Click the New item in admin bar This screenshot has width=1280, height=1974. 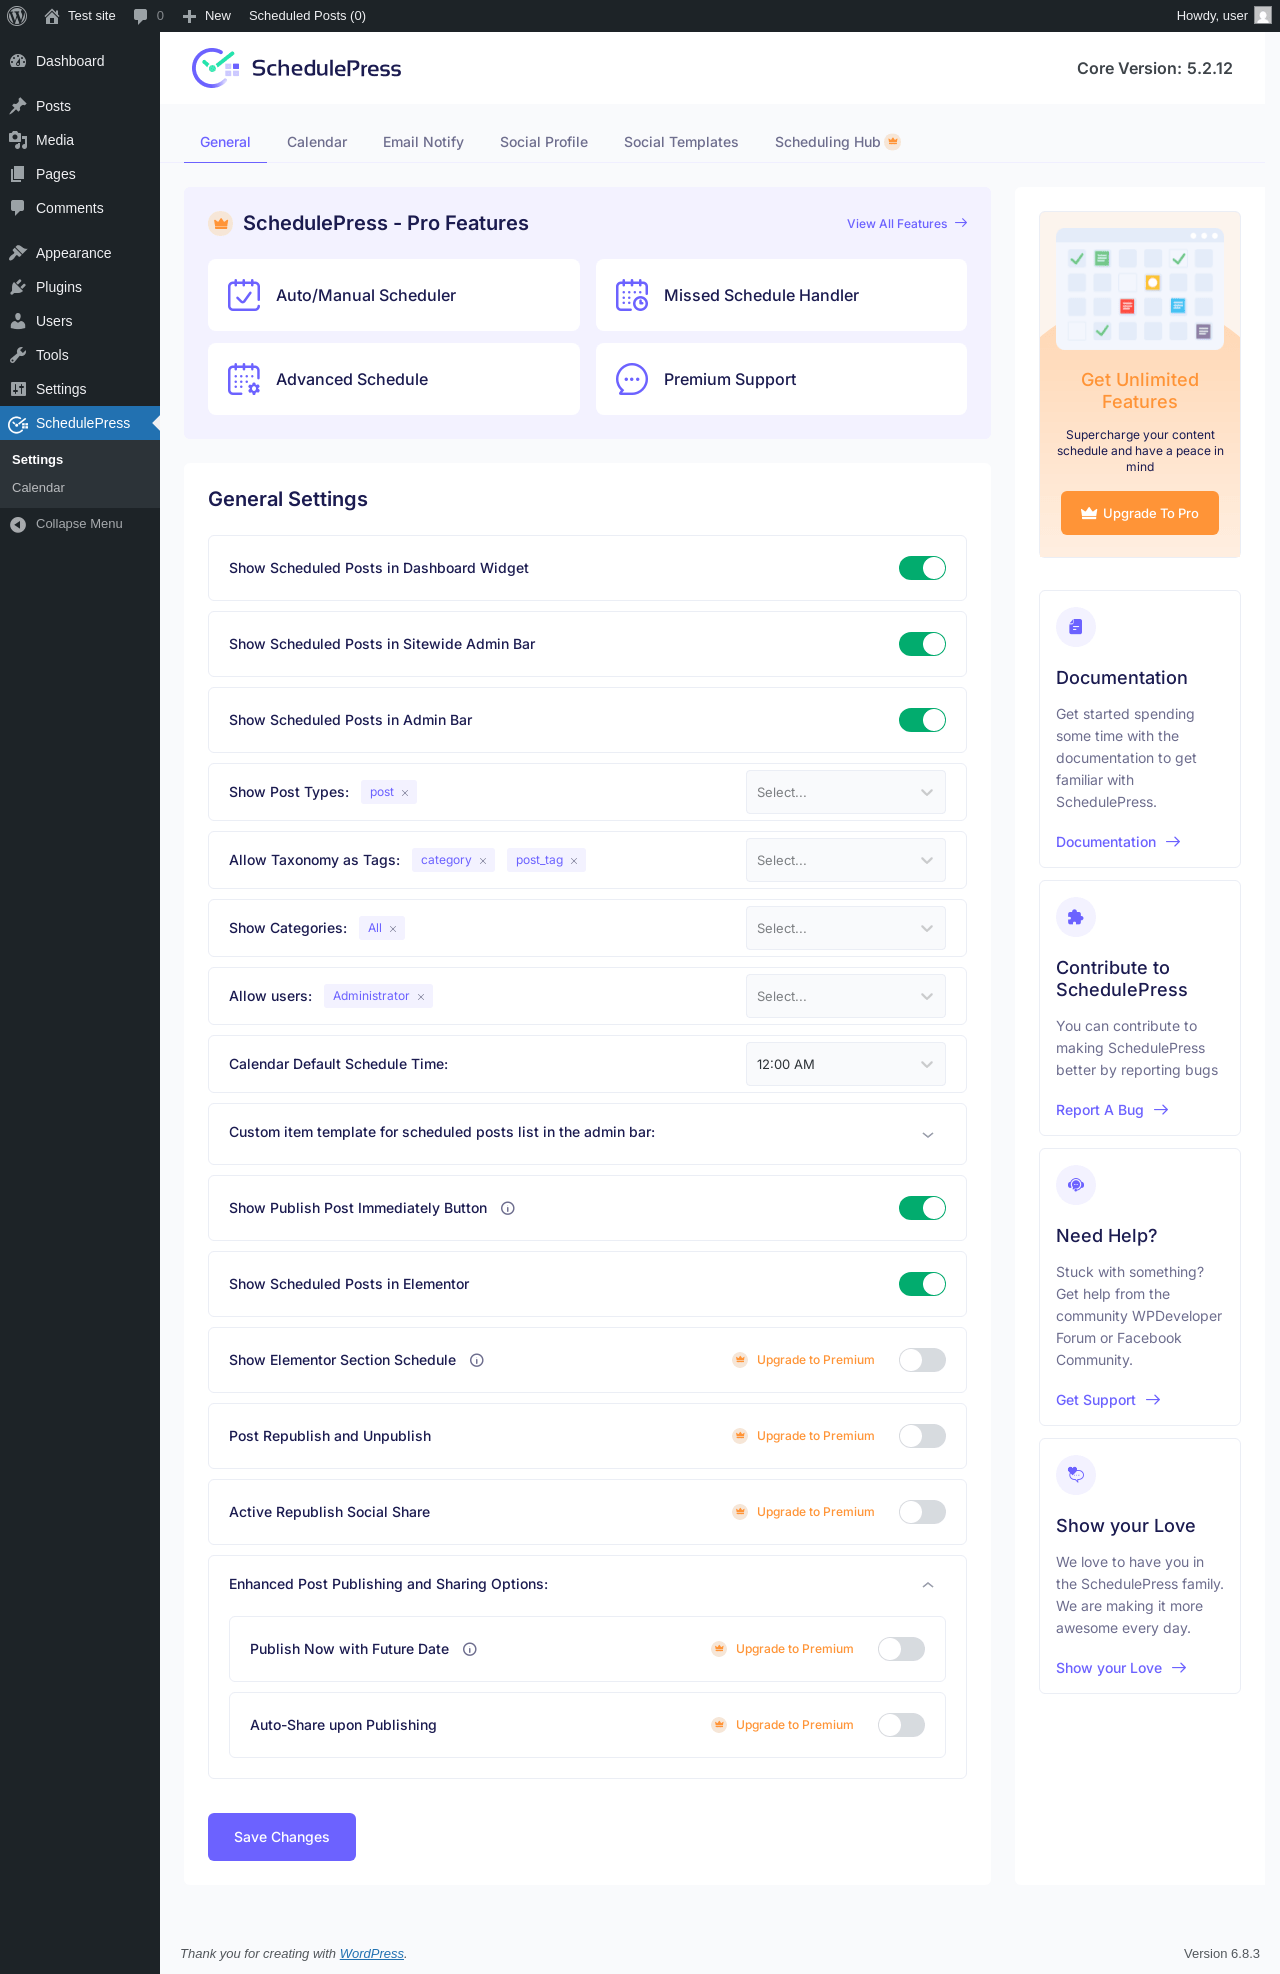coord(207,16)
